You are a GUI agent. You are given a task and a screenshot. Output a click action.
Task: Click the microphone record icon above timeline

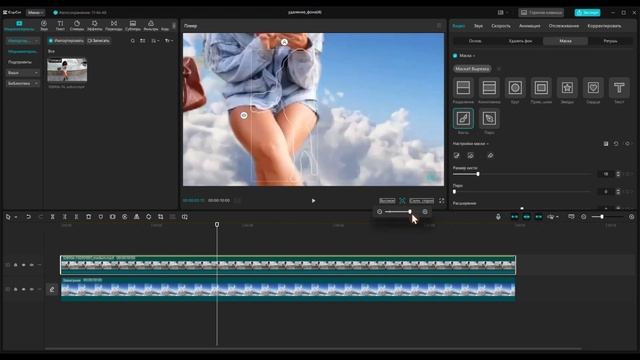(x=498, y=217)
